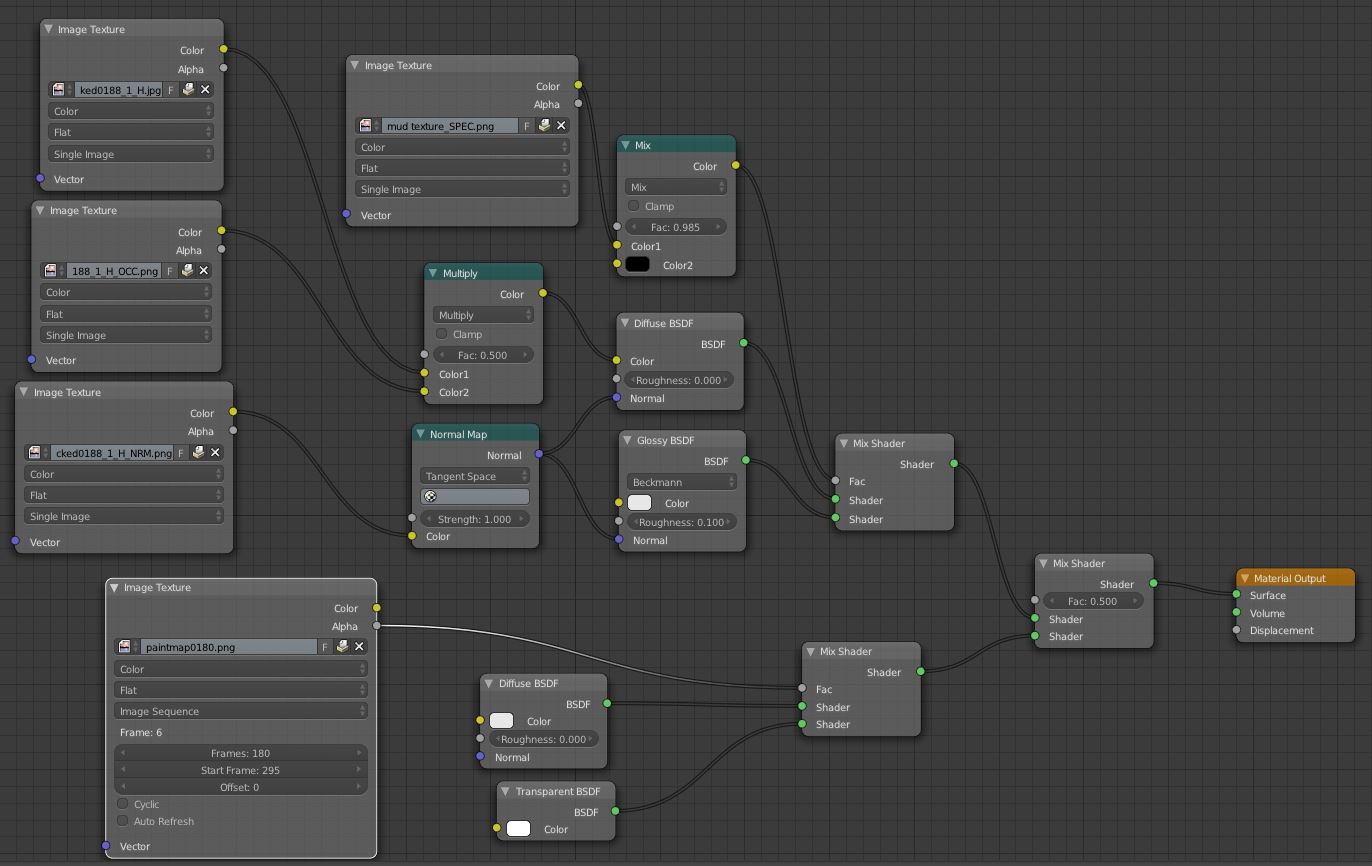Open the Multiply blend type dropdown
The width and height of the screenshot is (1372, 866).
click(484, 315)
